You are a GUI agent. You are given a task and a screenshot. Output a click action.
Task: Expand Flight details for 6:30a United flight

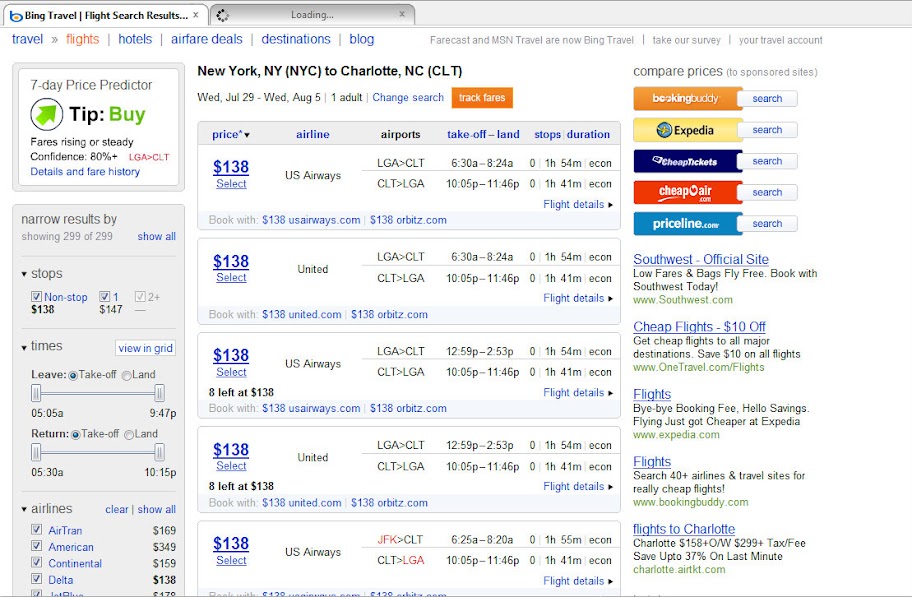(x=578, y=298)
